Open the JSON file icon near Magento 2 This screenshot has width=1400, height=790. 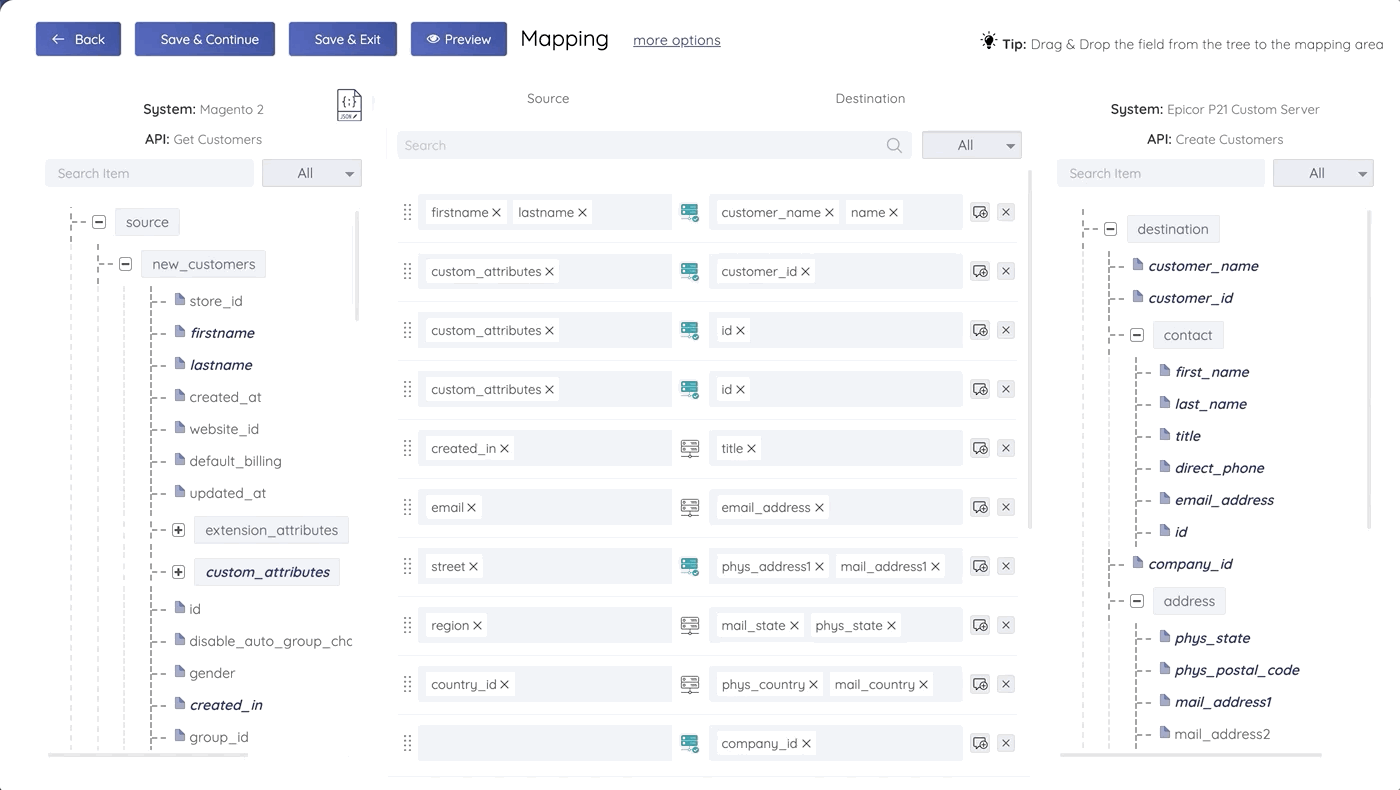[x=349, y=105]
